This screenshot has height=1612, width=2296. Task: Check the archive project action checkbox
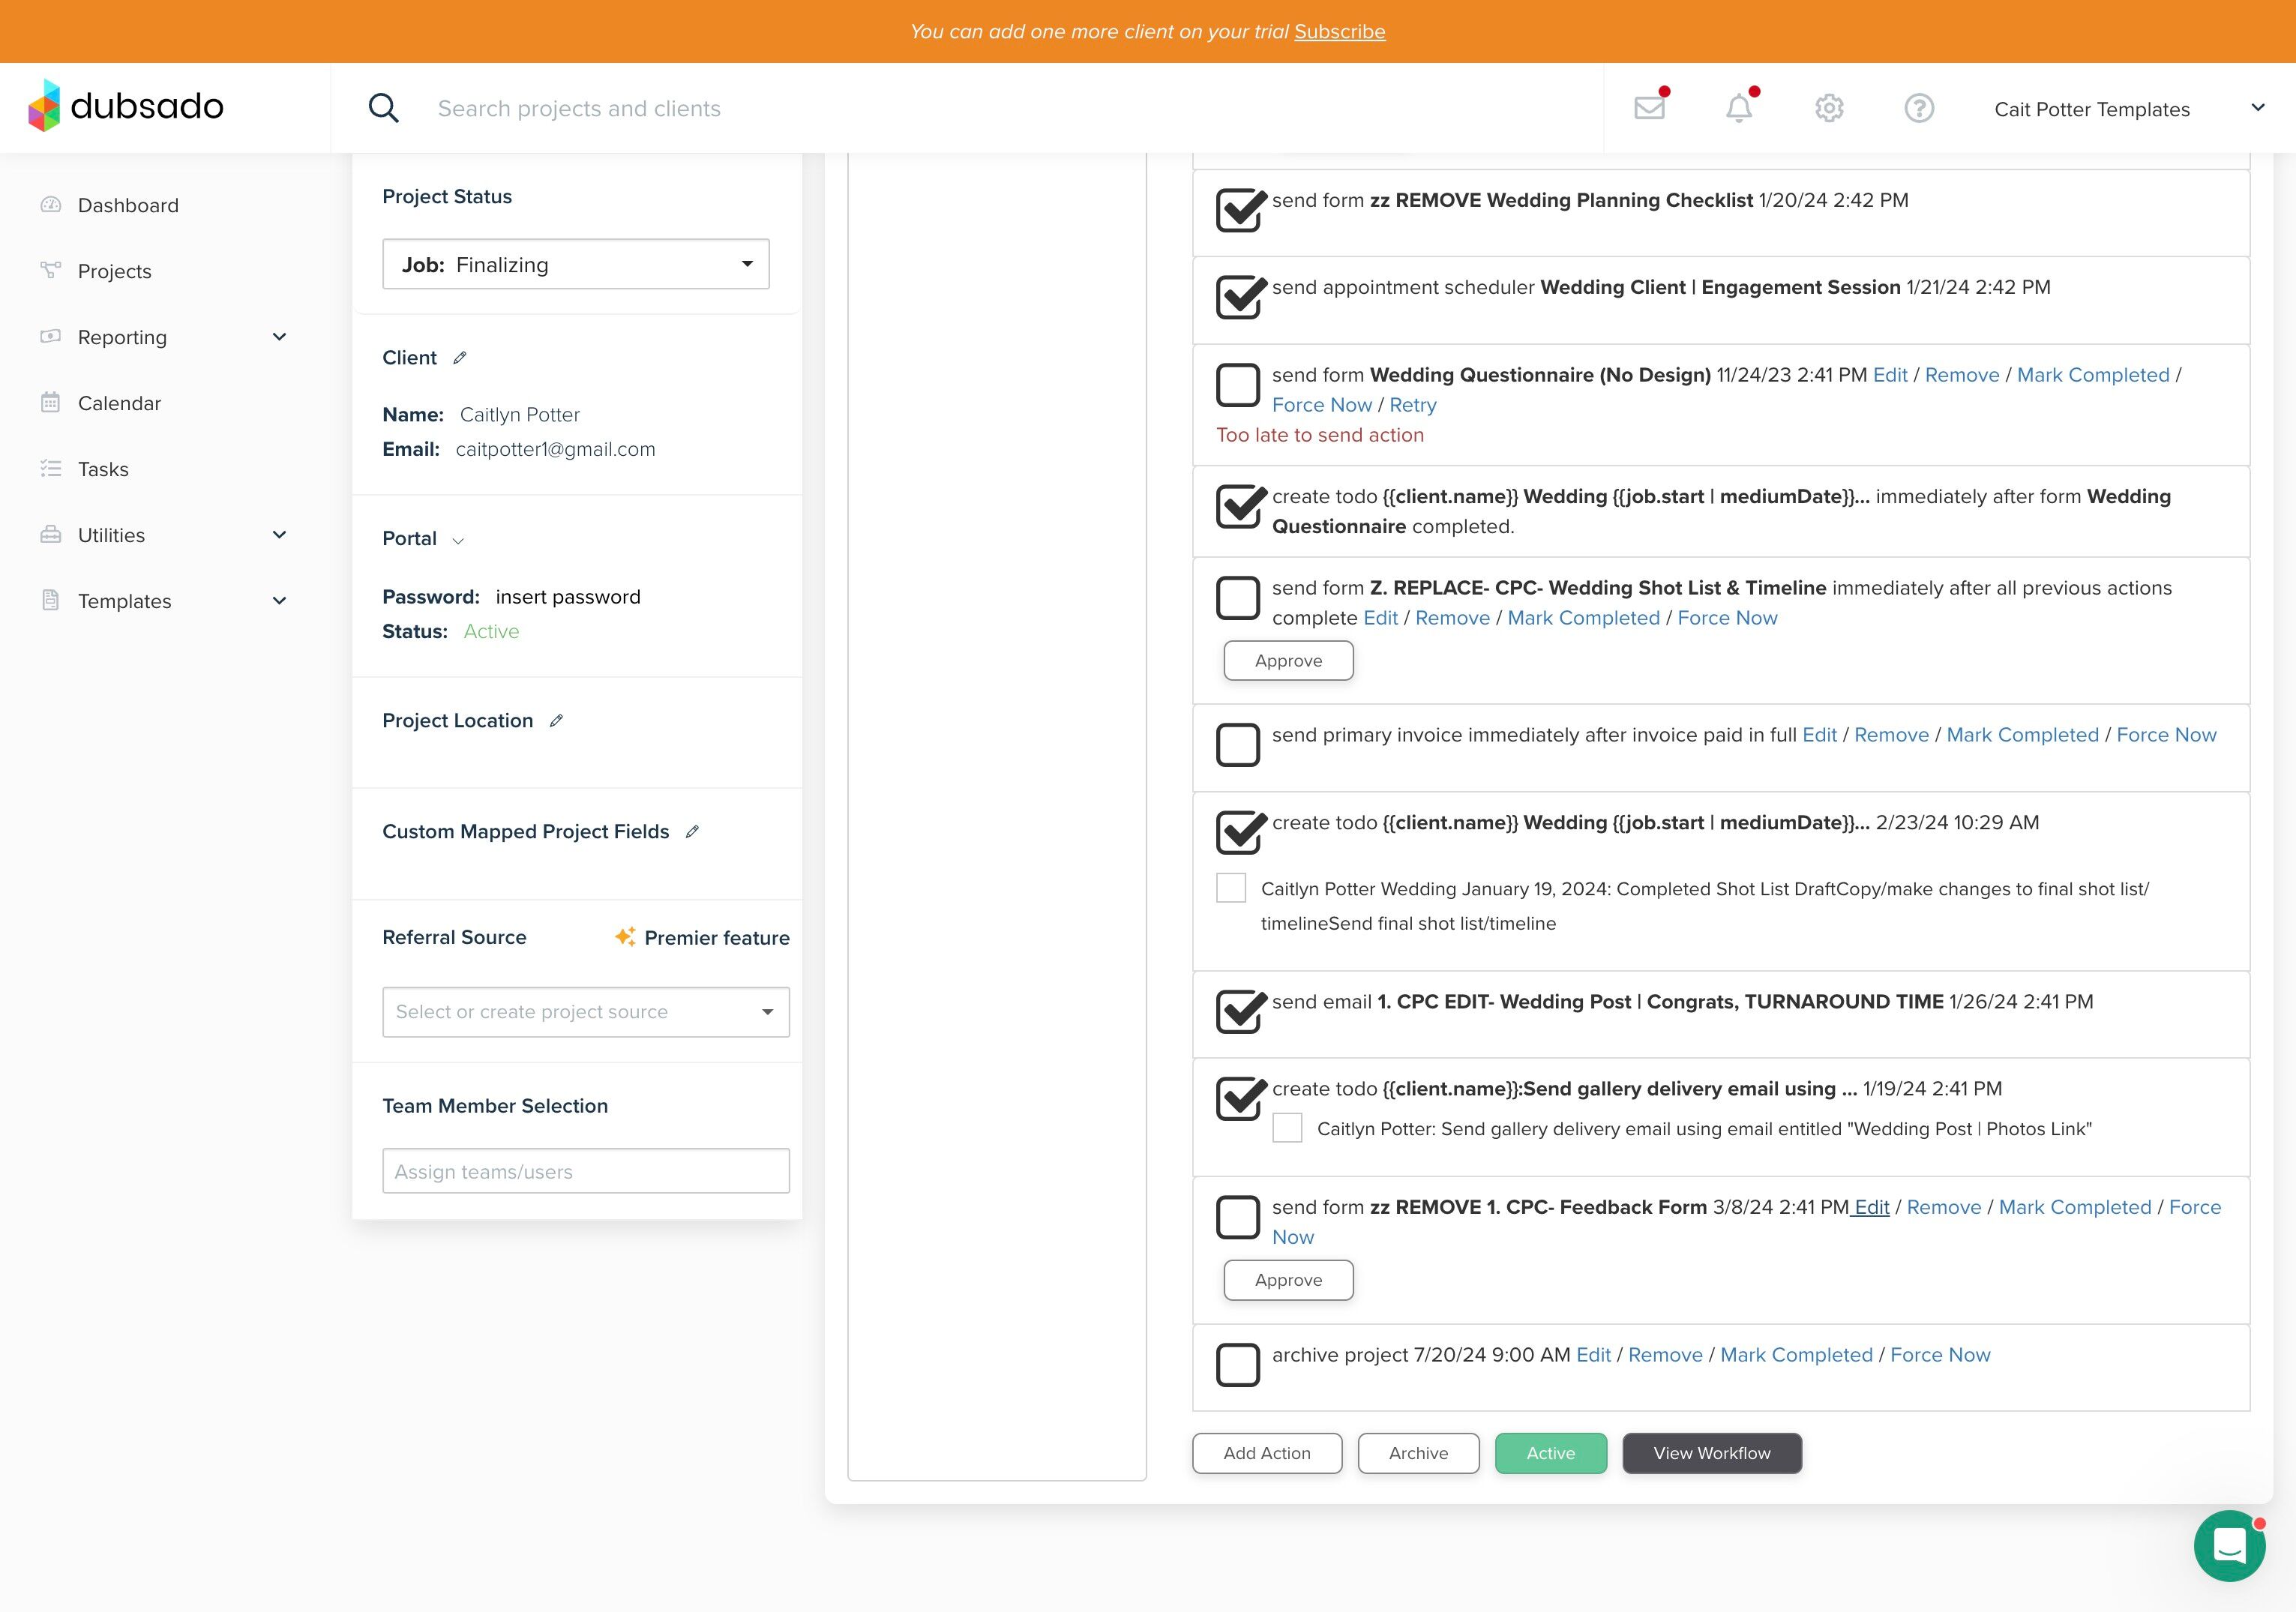(x=1237, y=1365)
